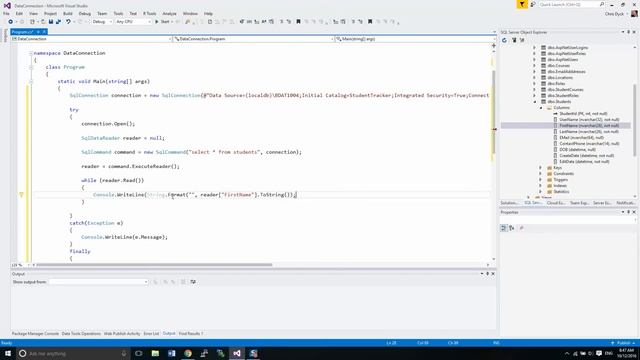Image resolution: width=640 pixels, height=360 pixels.
Task: Switch to the Error List tab
Action: pos(151,334)
